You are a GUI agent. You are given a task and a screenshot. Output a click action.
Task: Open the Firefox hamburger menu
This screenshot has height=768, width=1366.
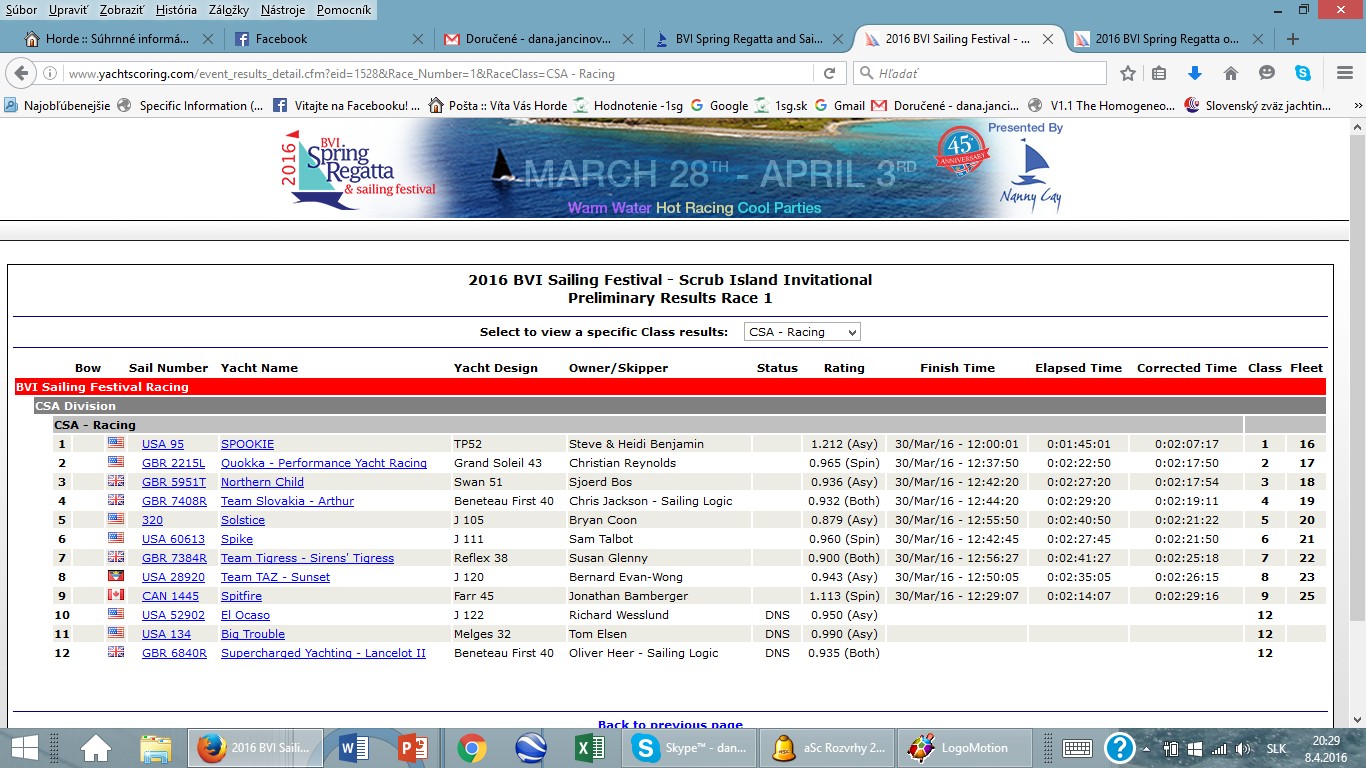[1345, 73]
